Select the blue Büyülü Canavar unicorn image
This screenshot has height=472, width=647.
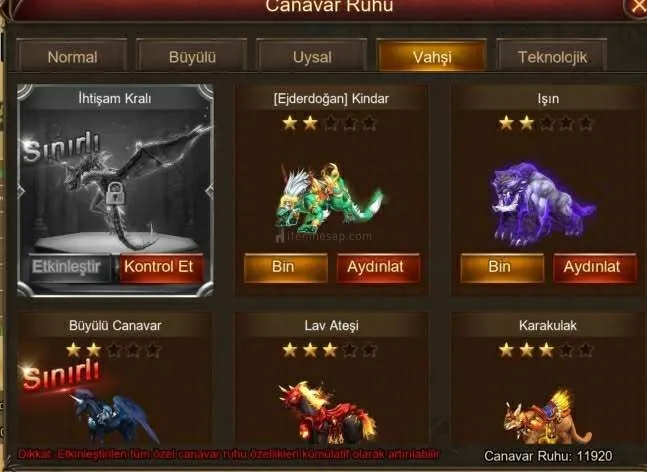click(115, 415)
